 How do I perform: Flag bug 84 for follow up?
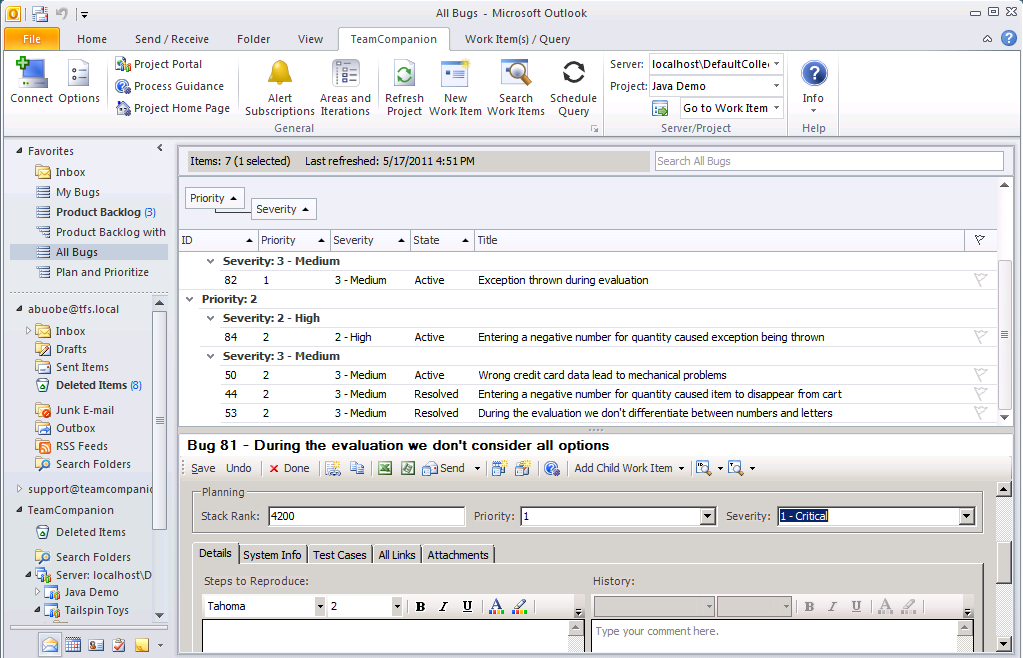click(980, 336)
